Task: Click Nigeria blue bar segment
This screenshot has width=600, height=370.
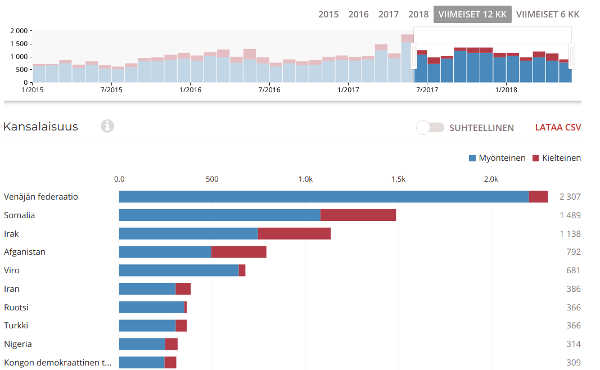Action: [142, 344]
